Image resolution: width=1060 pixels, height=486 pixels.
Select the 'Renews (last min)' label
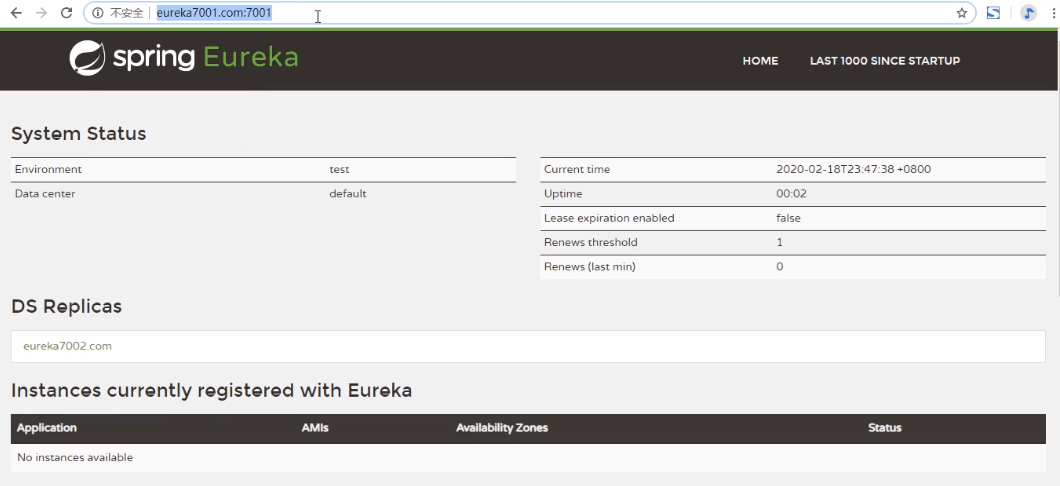point(589,267)
